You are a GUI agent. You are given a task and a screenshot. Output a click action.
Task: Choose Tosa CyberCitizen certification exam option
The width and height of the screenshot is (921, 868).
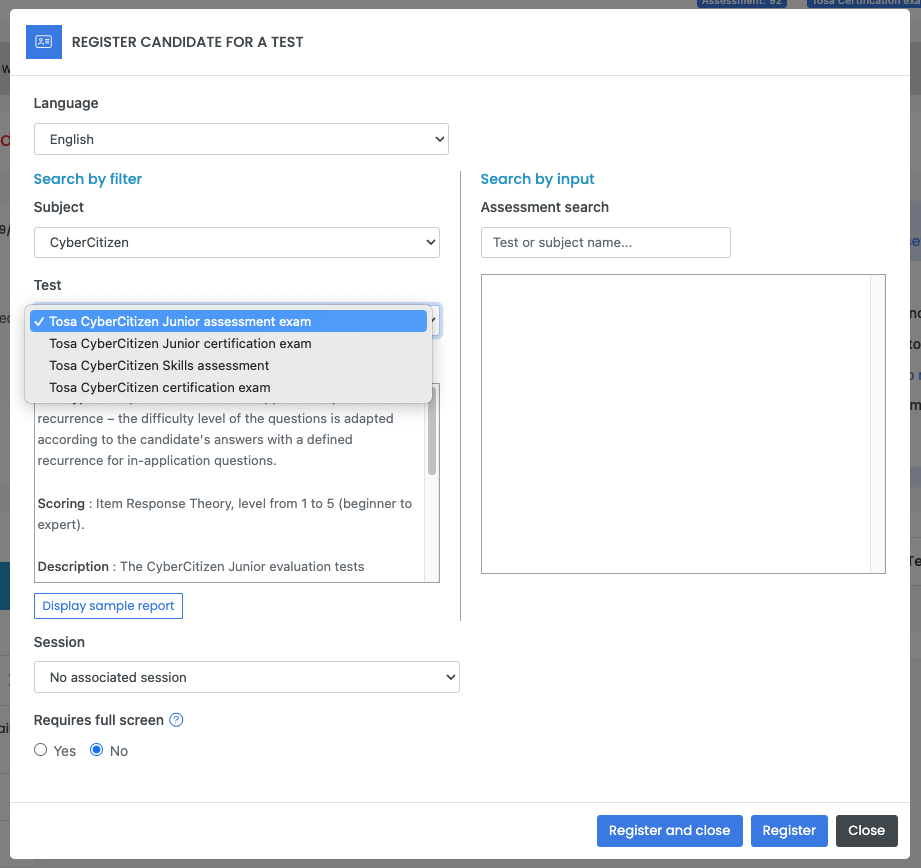click(228, 388)
